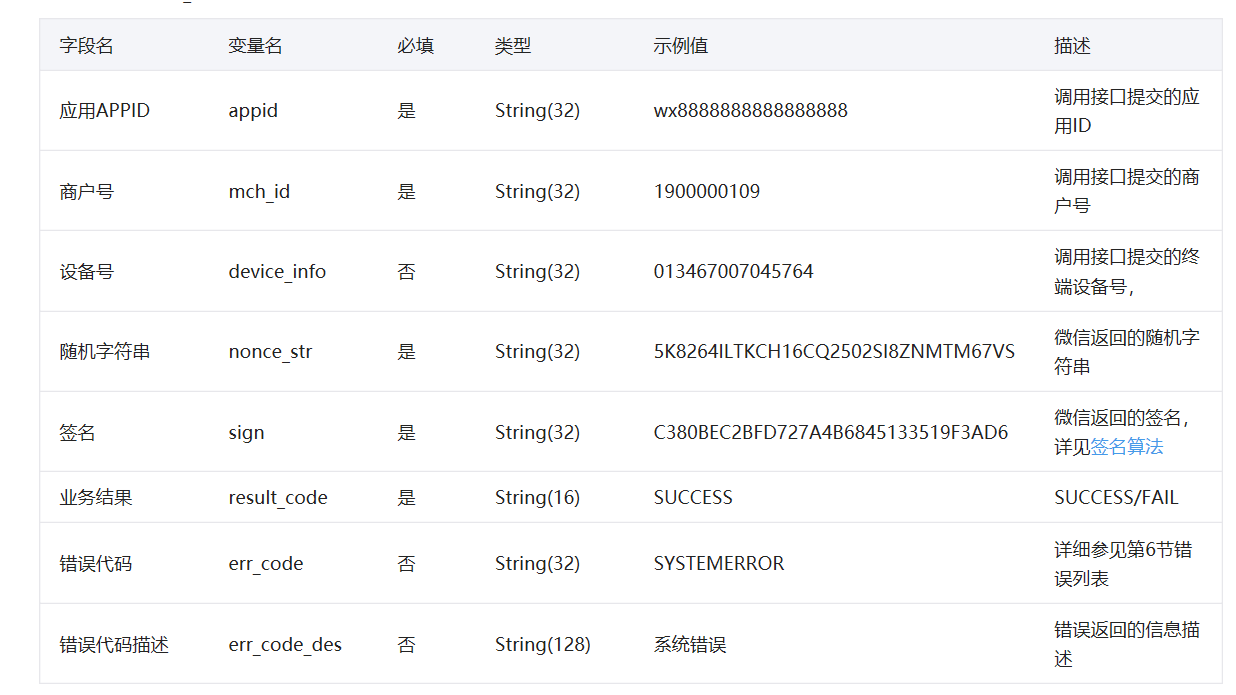Select the appid variable name cell

click(252, 110)
